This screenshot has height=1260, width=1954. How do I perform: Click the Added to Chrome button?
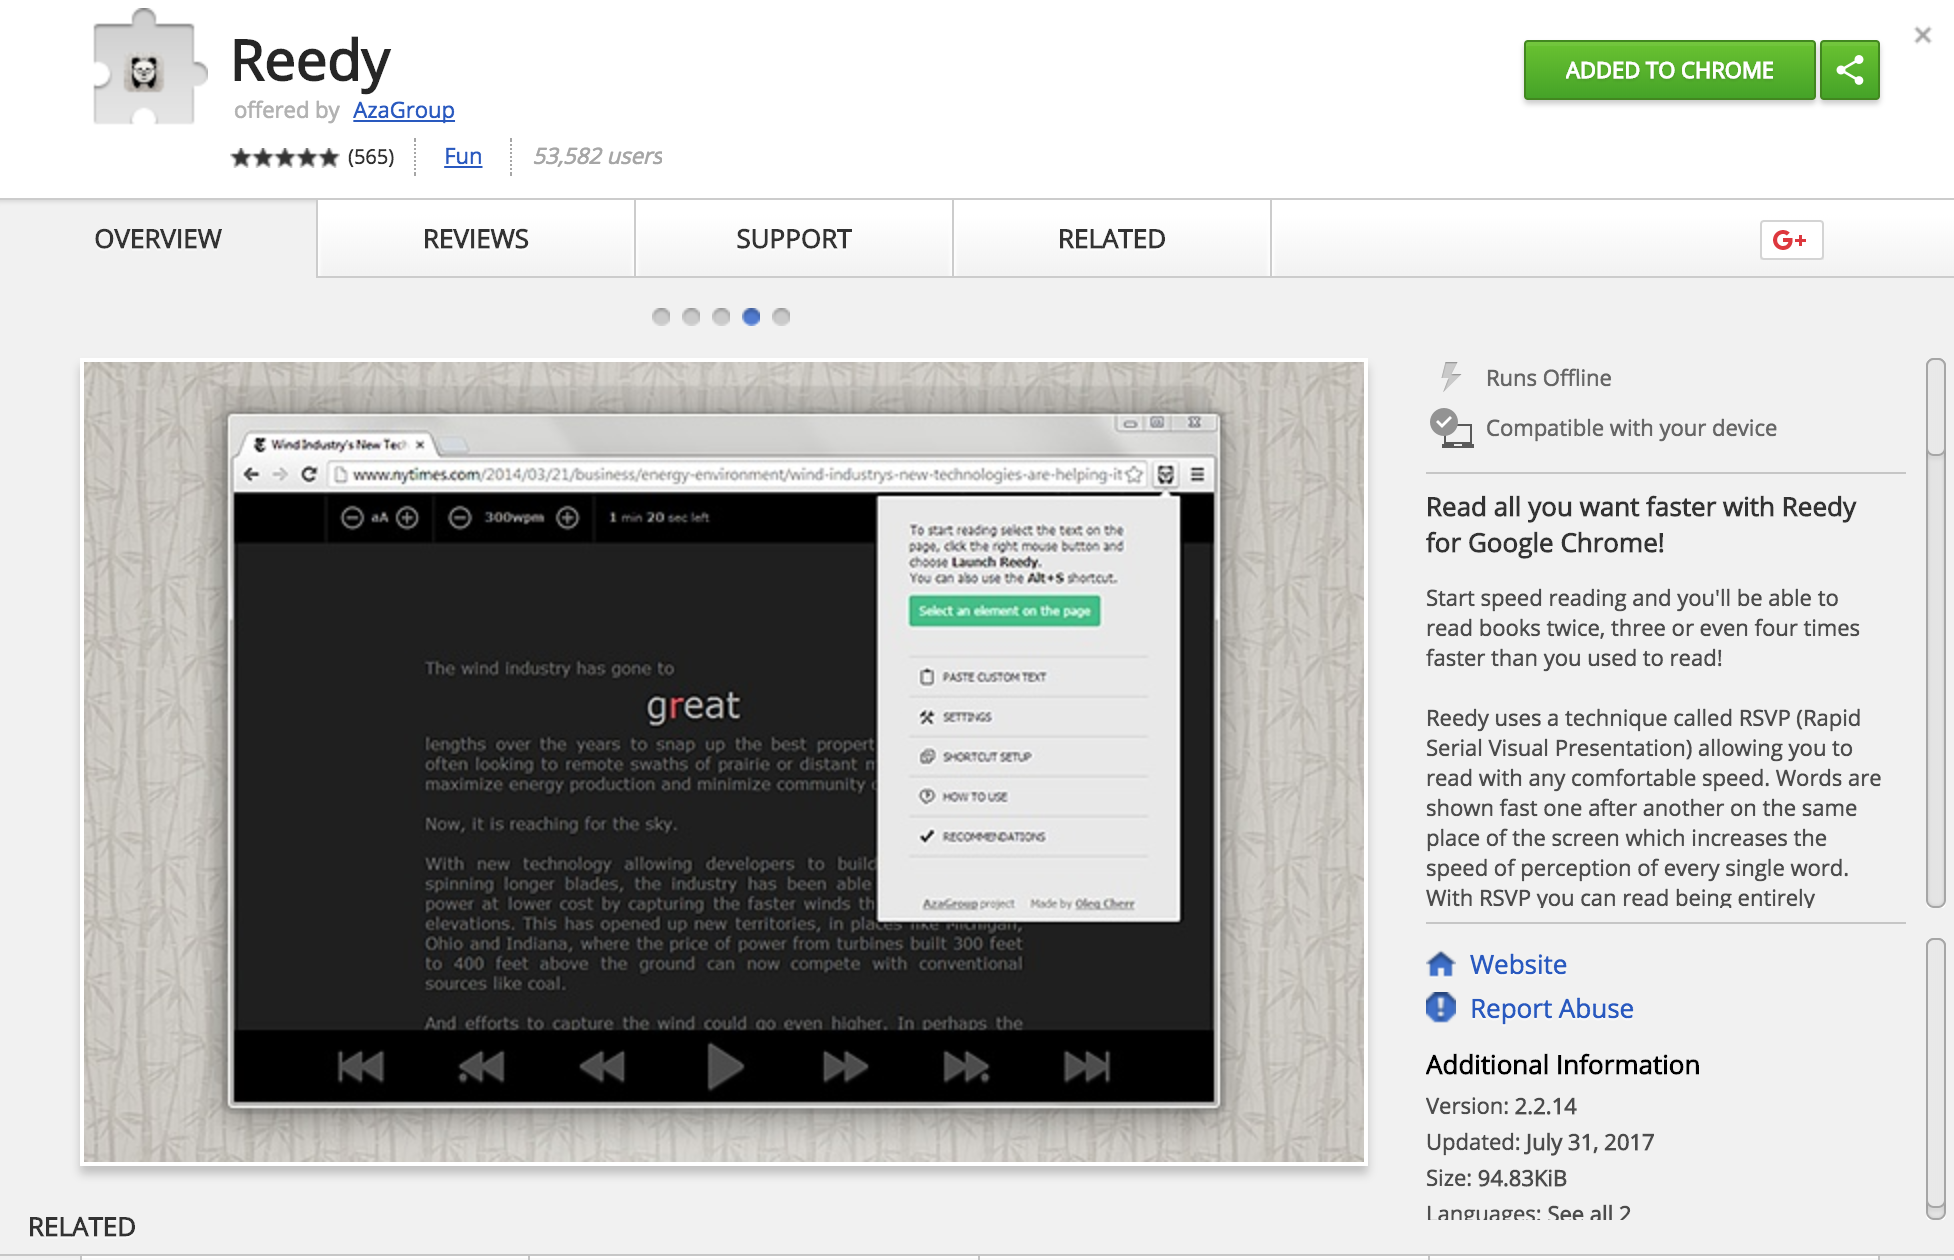[1669, 70]
